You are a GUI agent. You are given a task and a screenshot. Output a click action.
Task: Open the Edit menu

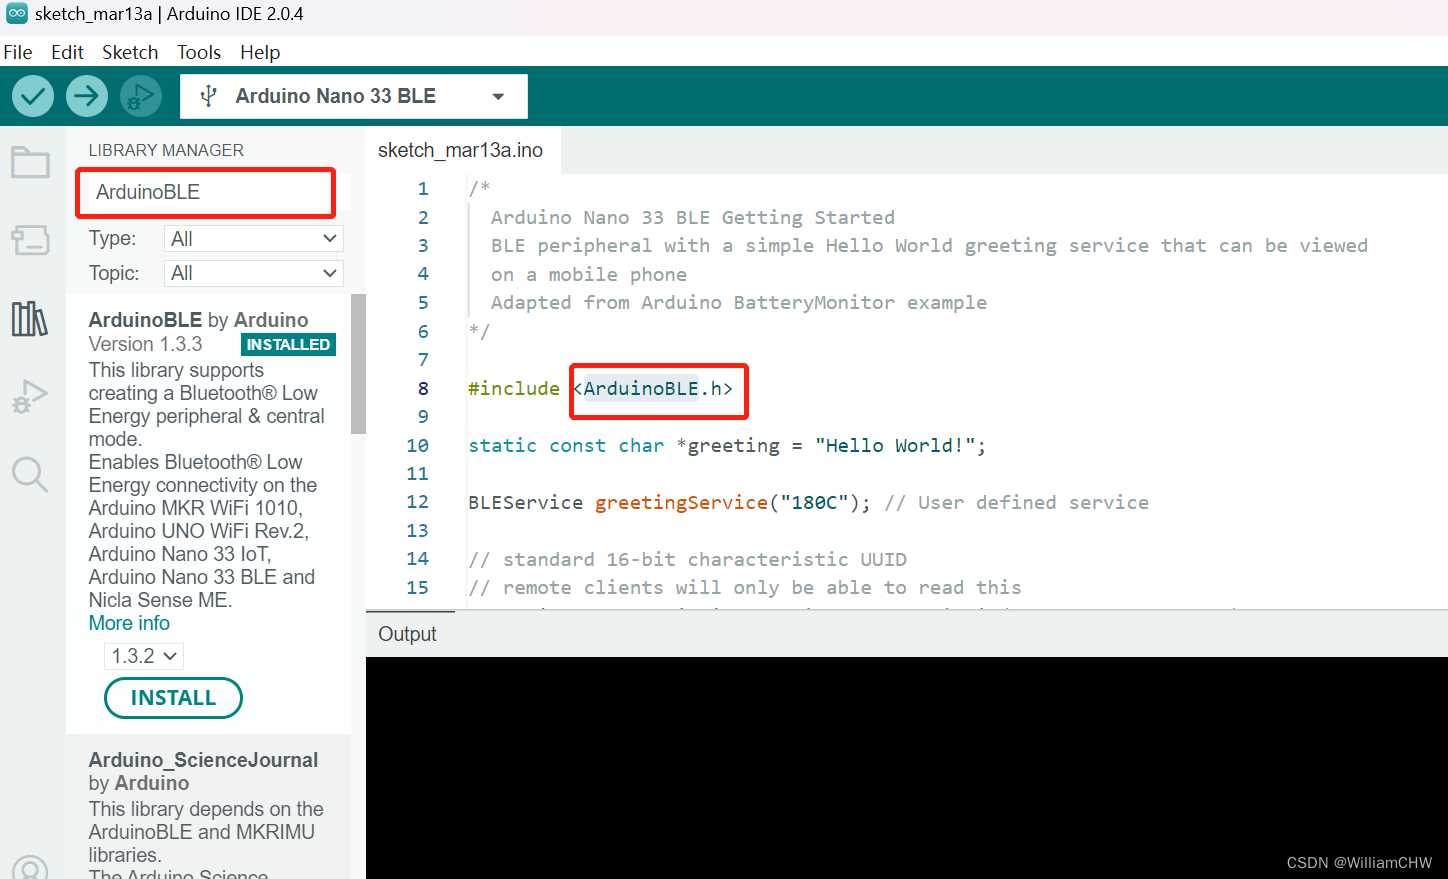pyautogui.click(x=67, y=52)
